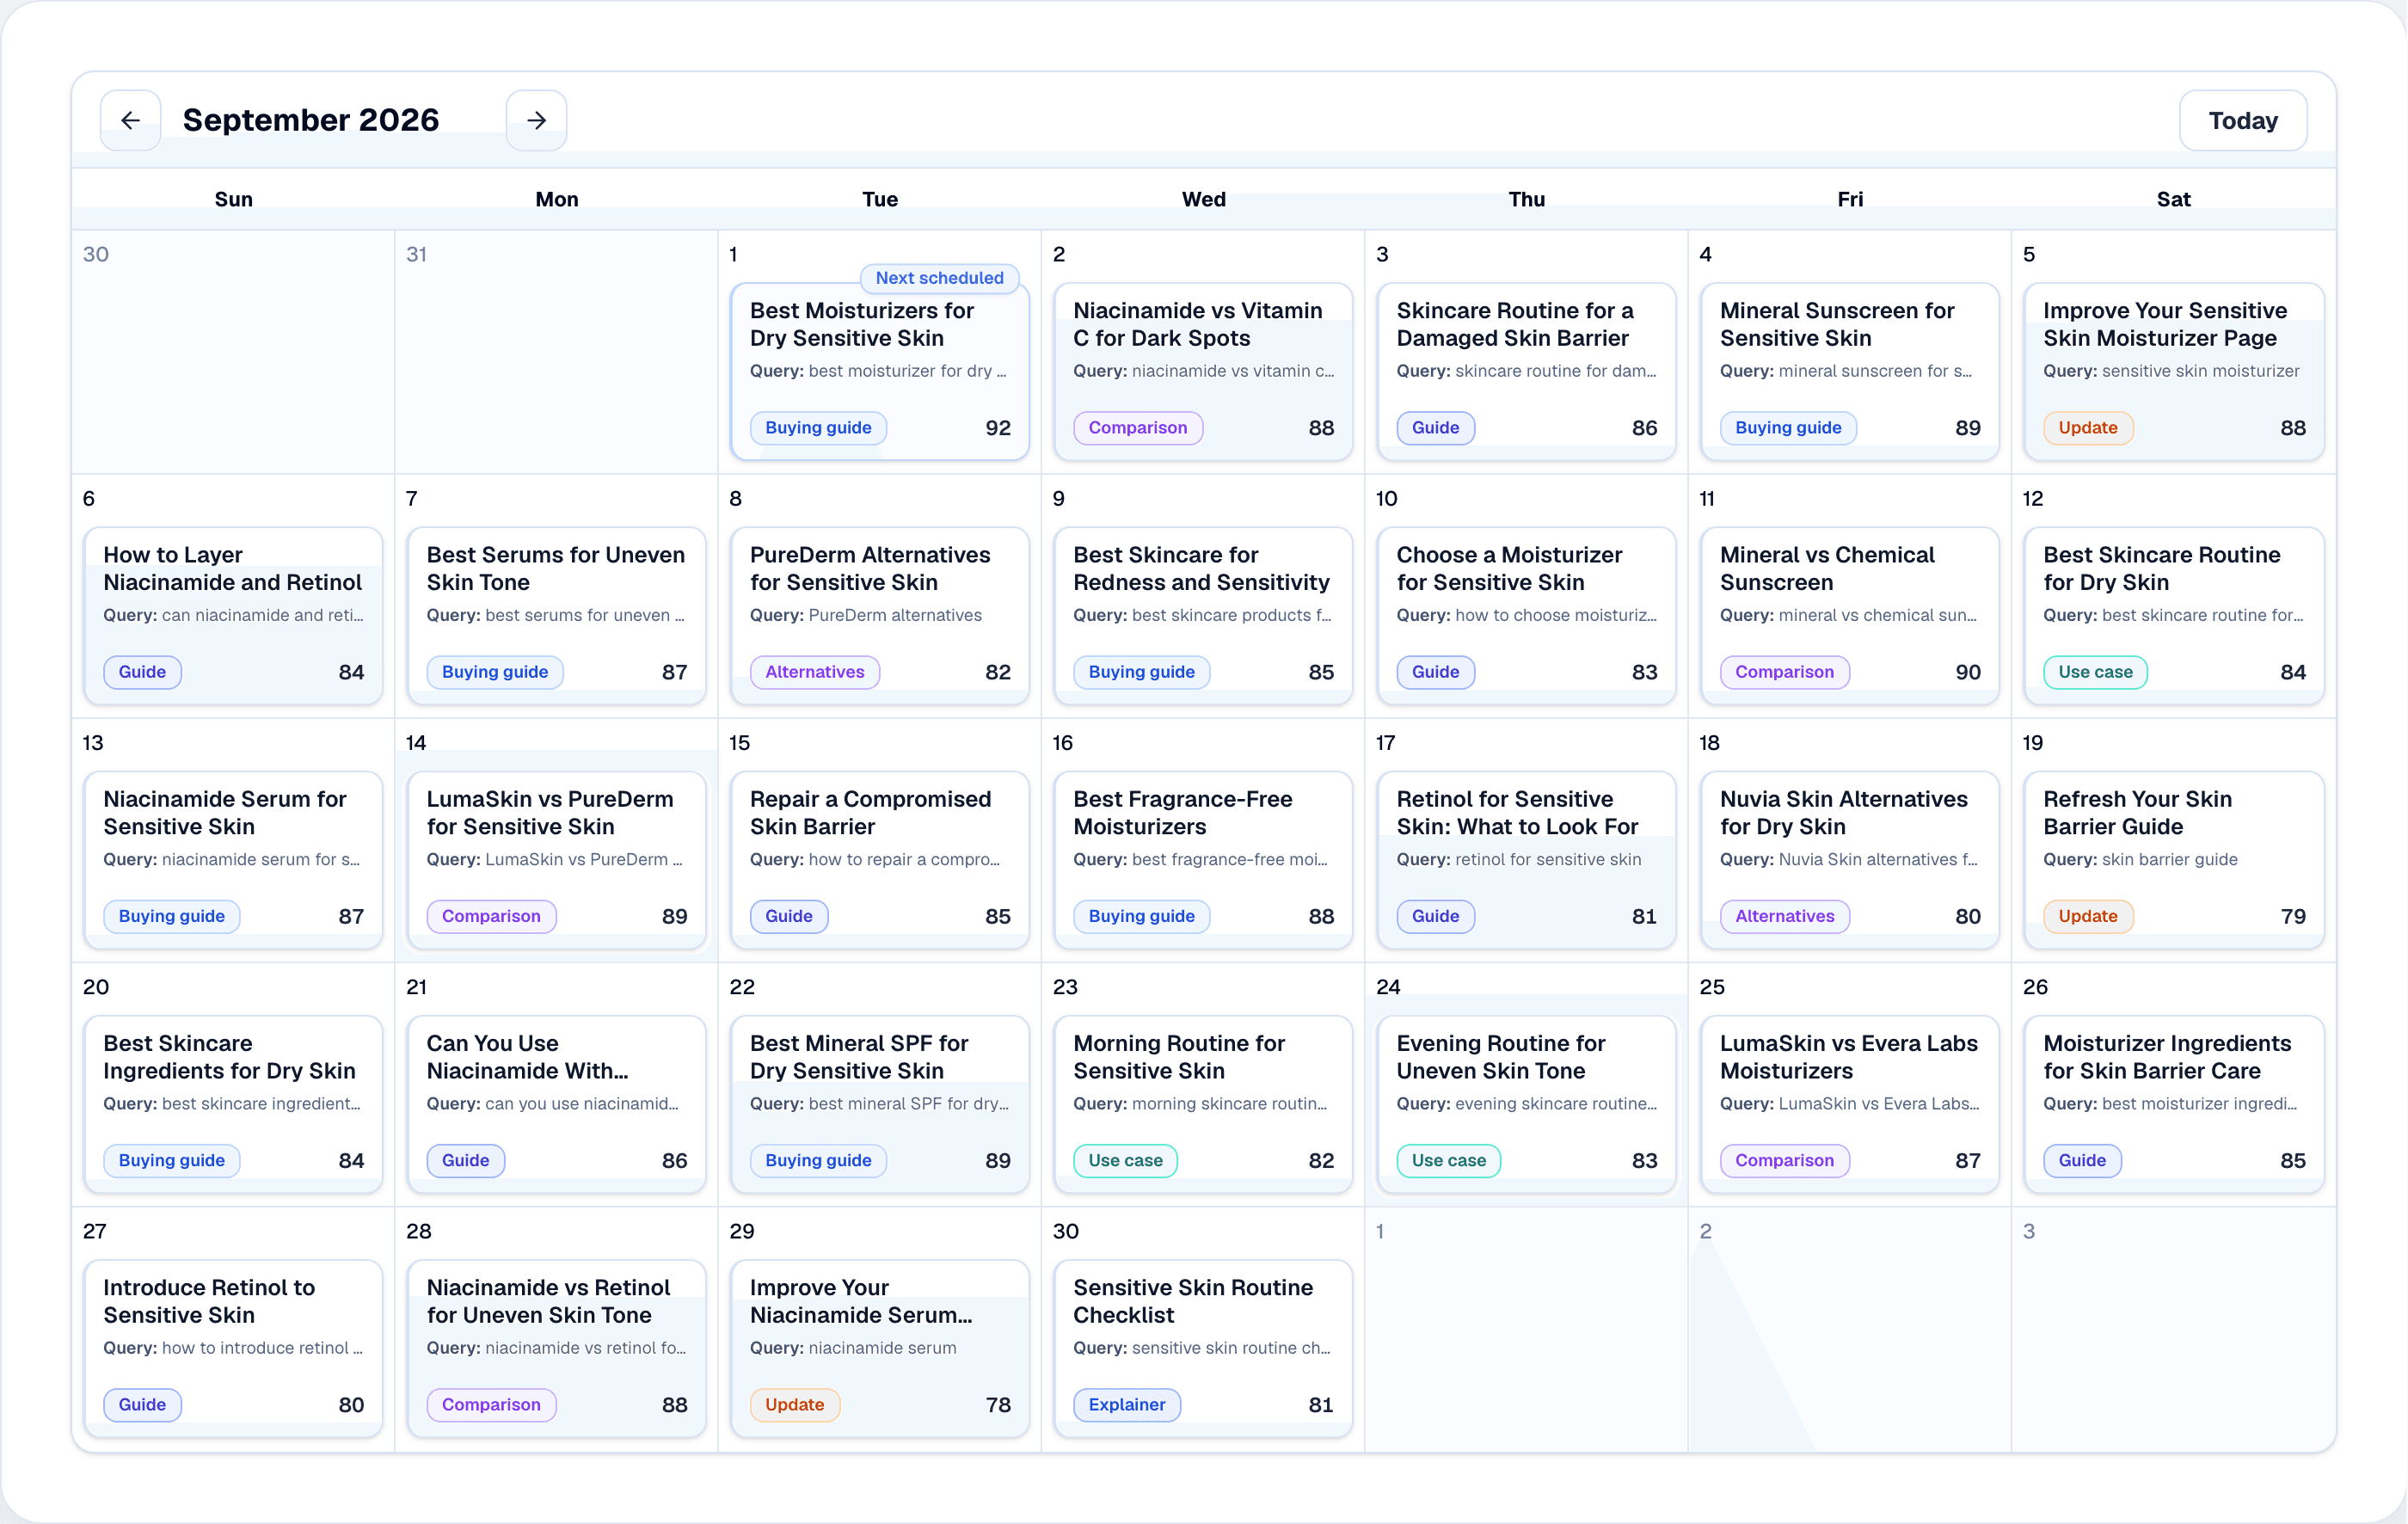
Task: Click Update tag on September 5 card
Action: coord(2088,428)
